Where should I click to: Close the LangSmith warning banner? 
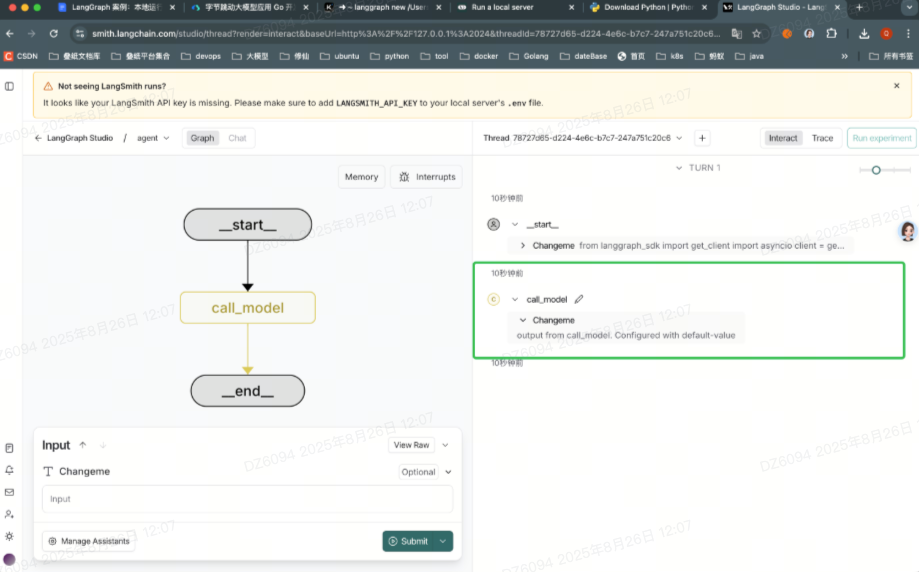click(896, 86)
